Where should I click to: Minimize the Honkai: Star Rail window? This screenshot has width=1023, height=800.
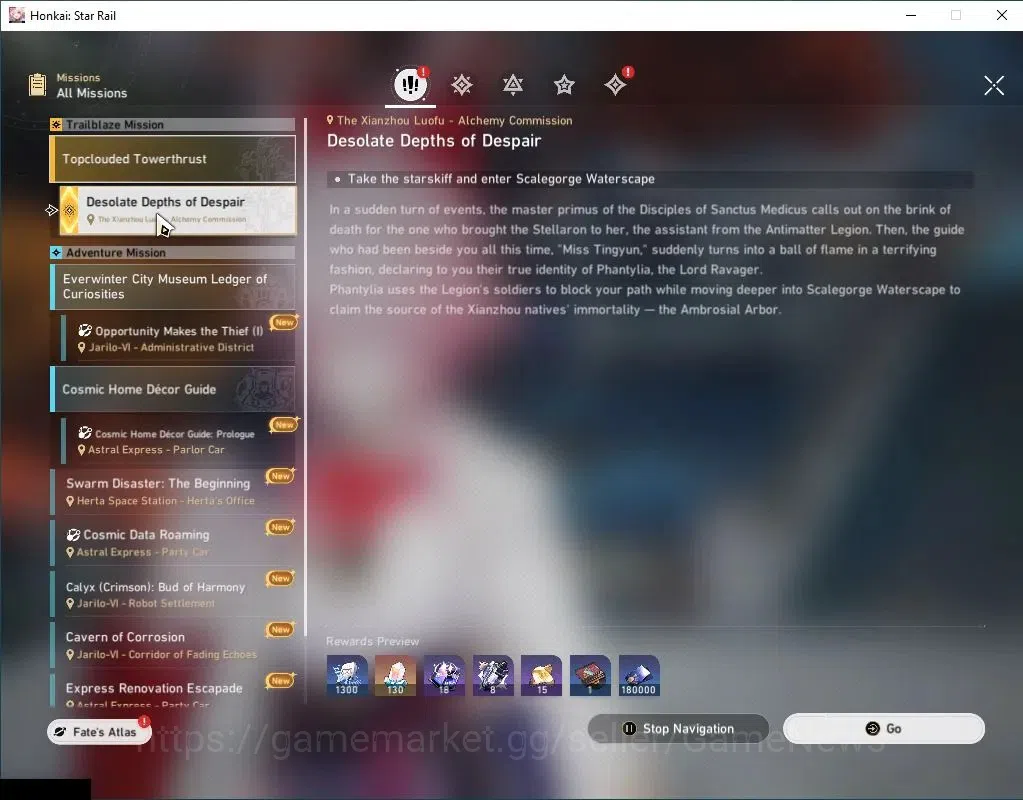911,15
